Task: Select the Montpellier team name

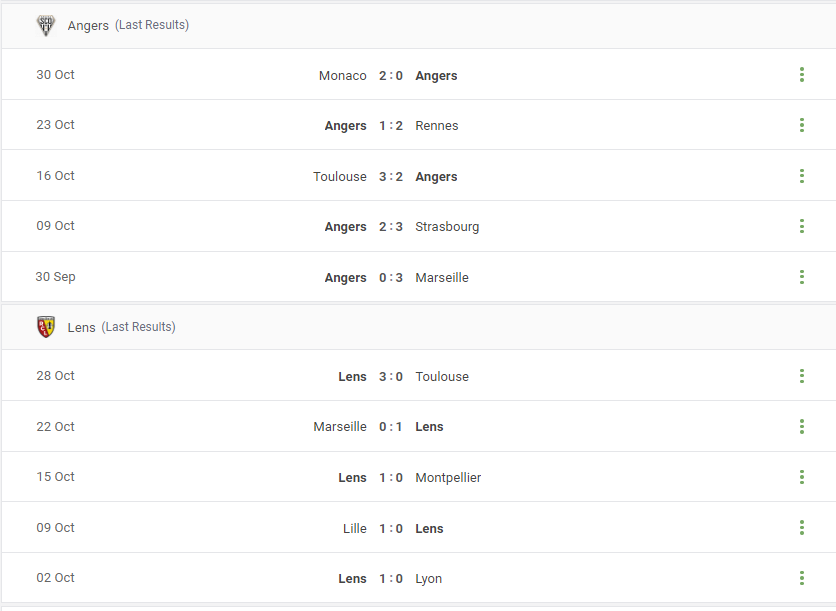Action: pyautogui.click(x=448, y=478)
